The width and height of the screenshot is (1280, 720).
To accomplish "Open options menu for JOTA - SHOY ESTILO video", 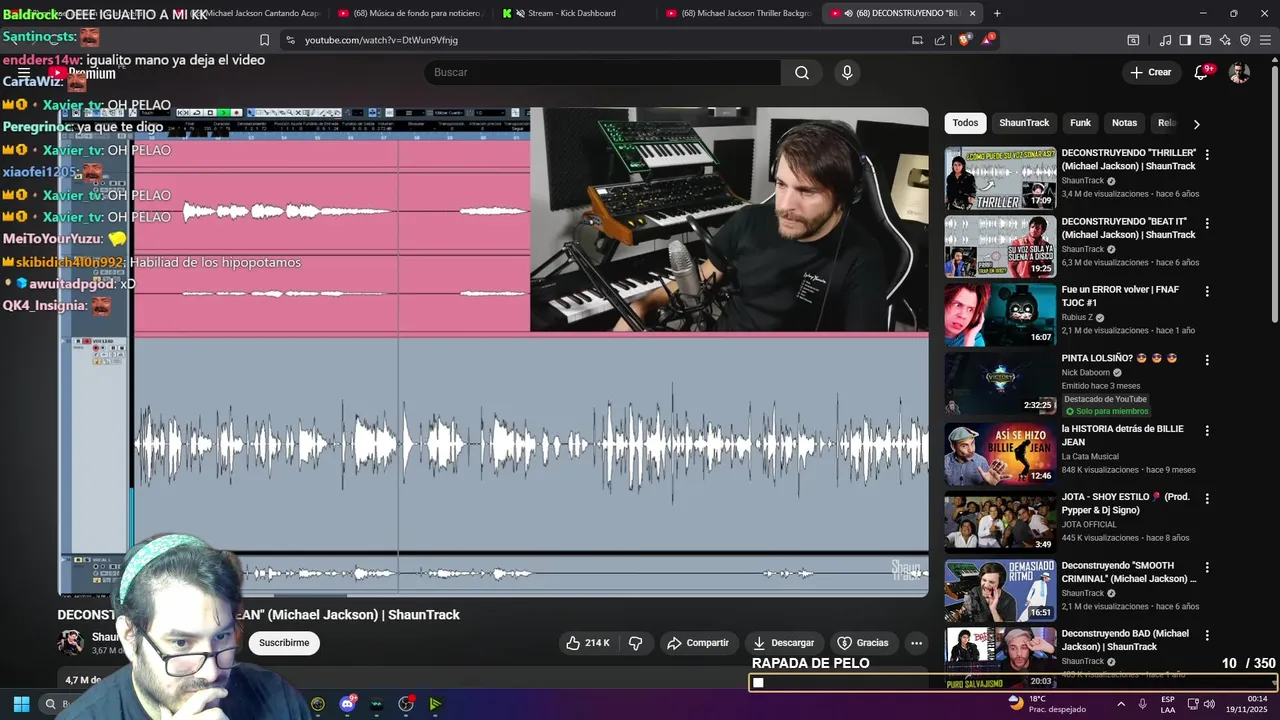I will click(1207, 498).
